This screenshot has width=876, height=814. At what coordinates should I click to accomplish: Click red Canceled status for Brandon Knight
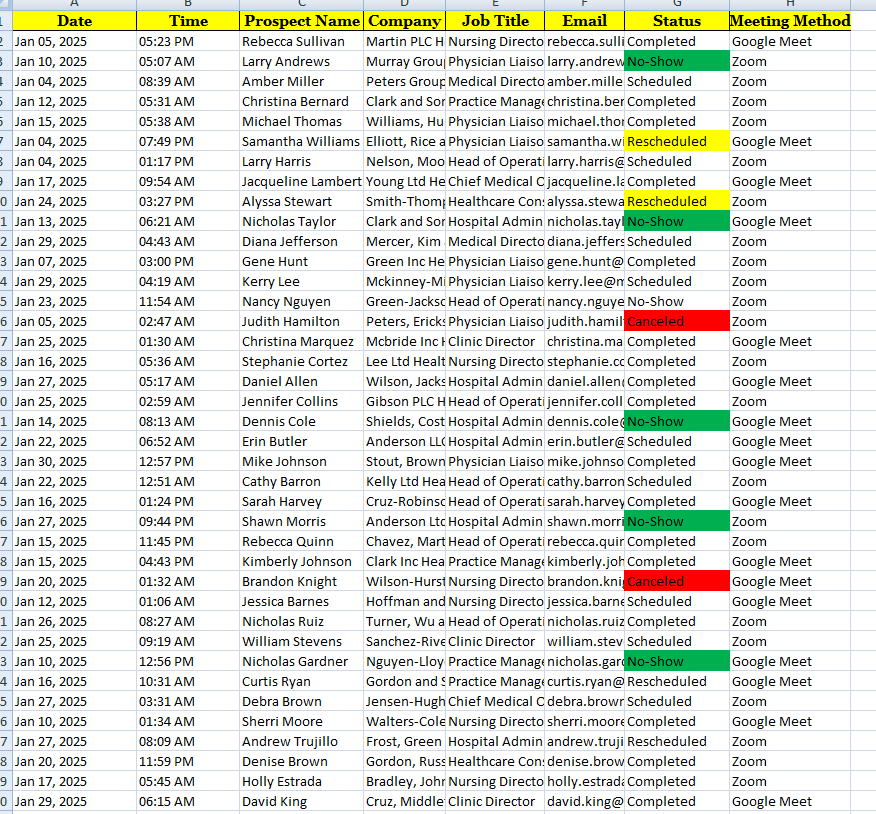(x=676, y=582)
